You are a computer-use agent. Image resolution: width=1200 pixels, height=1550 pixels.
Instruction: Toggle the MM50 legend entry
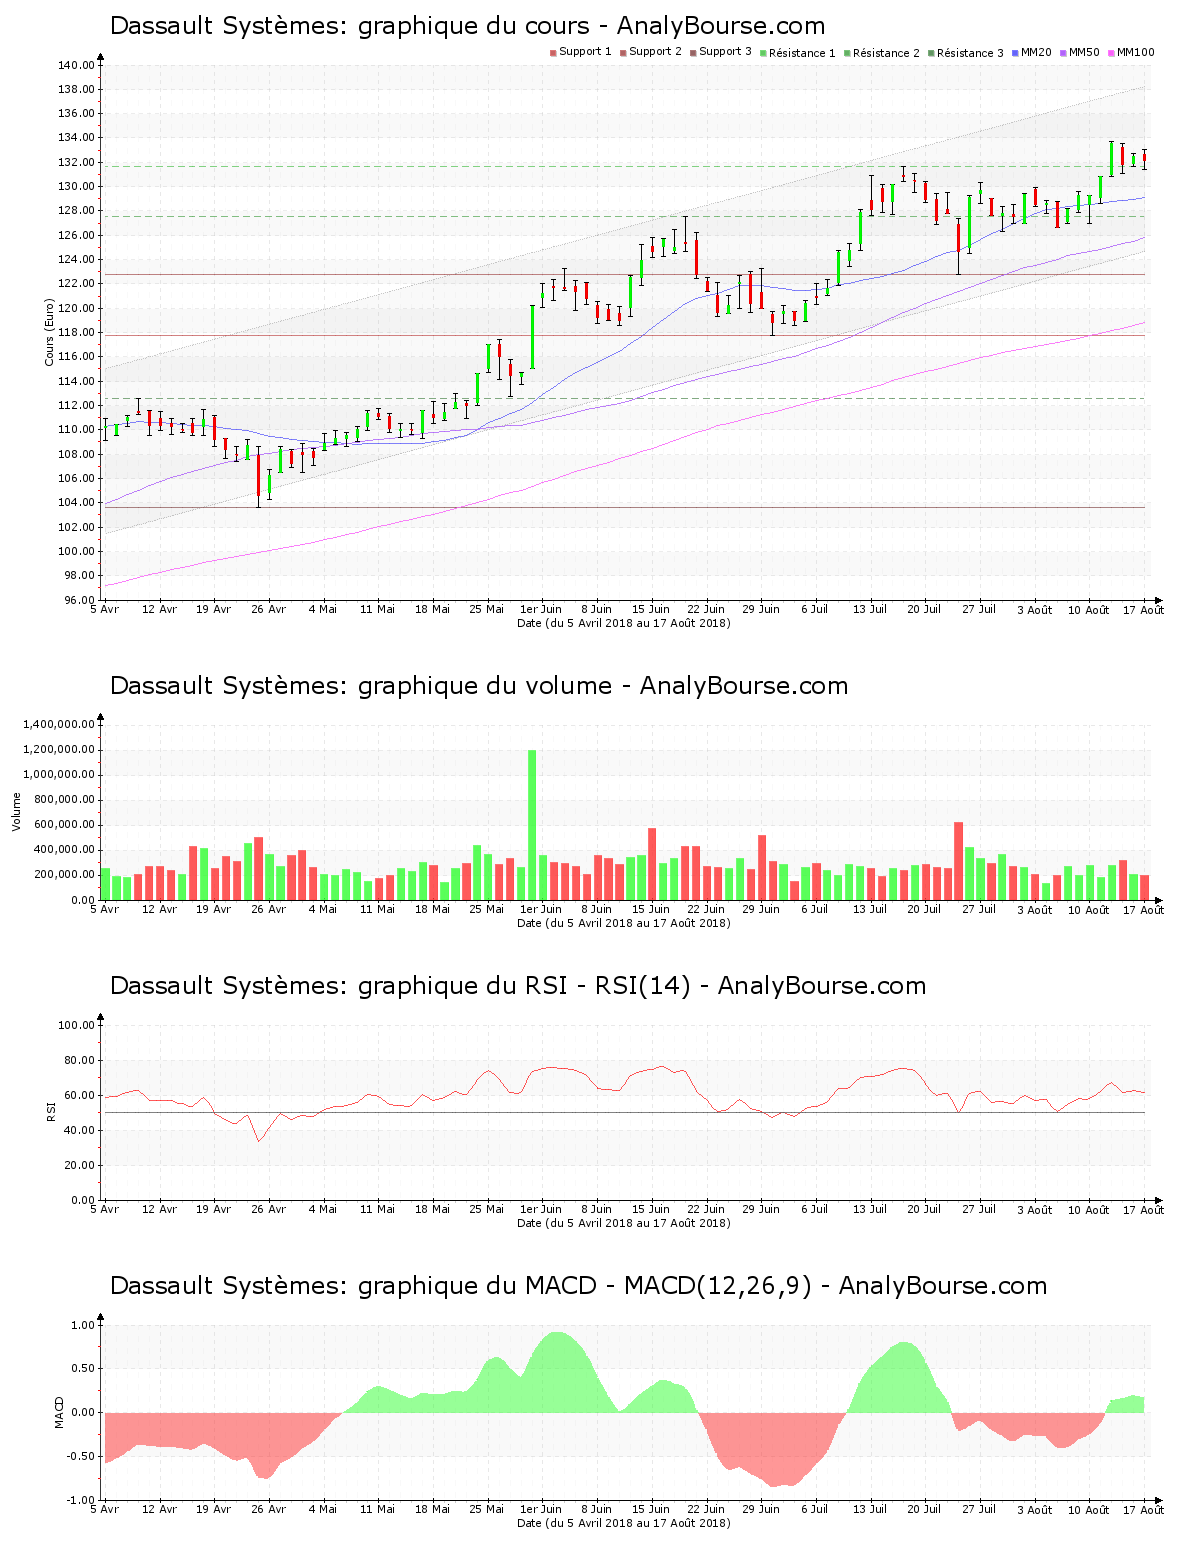(1083, 52)
